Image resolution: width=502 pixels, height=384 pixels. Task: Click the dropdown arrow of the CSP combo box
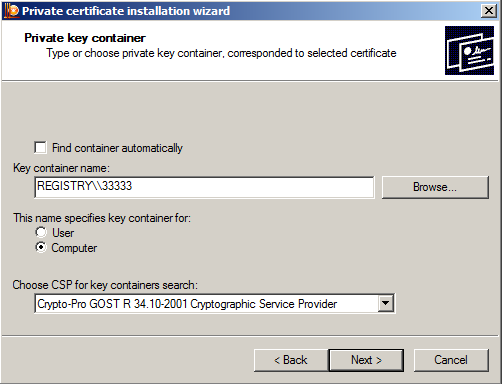point(386,303)
